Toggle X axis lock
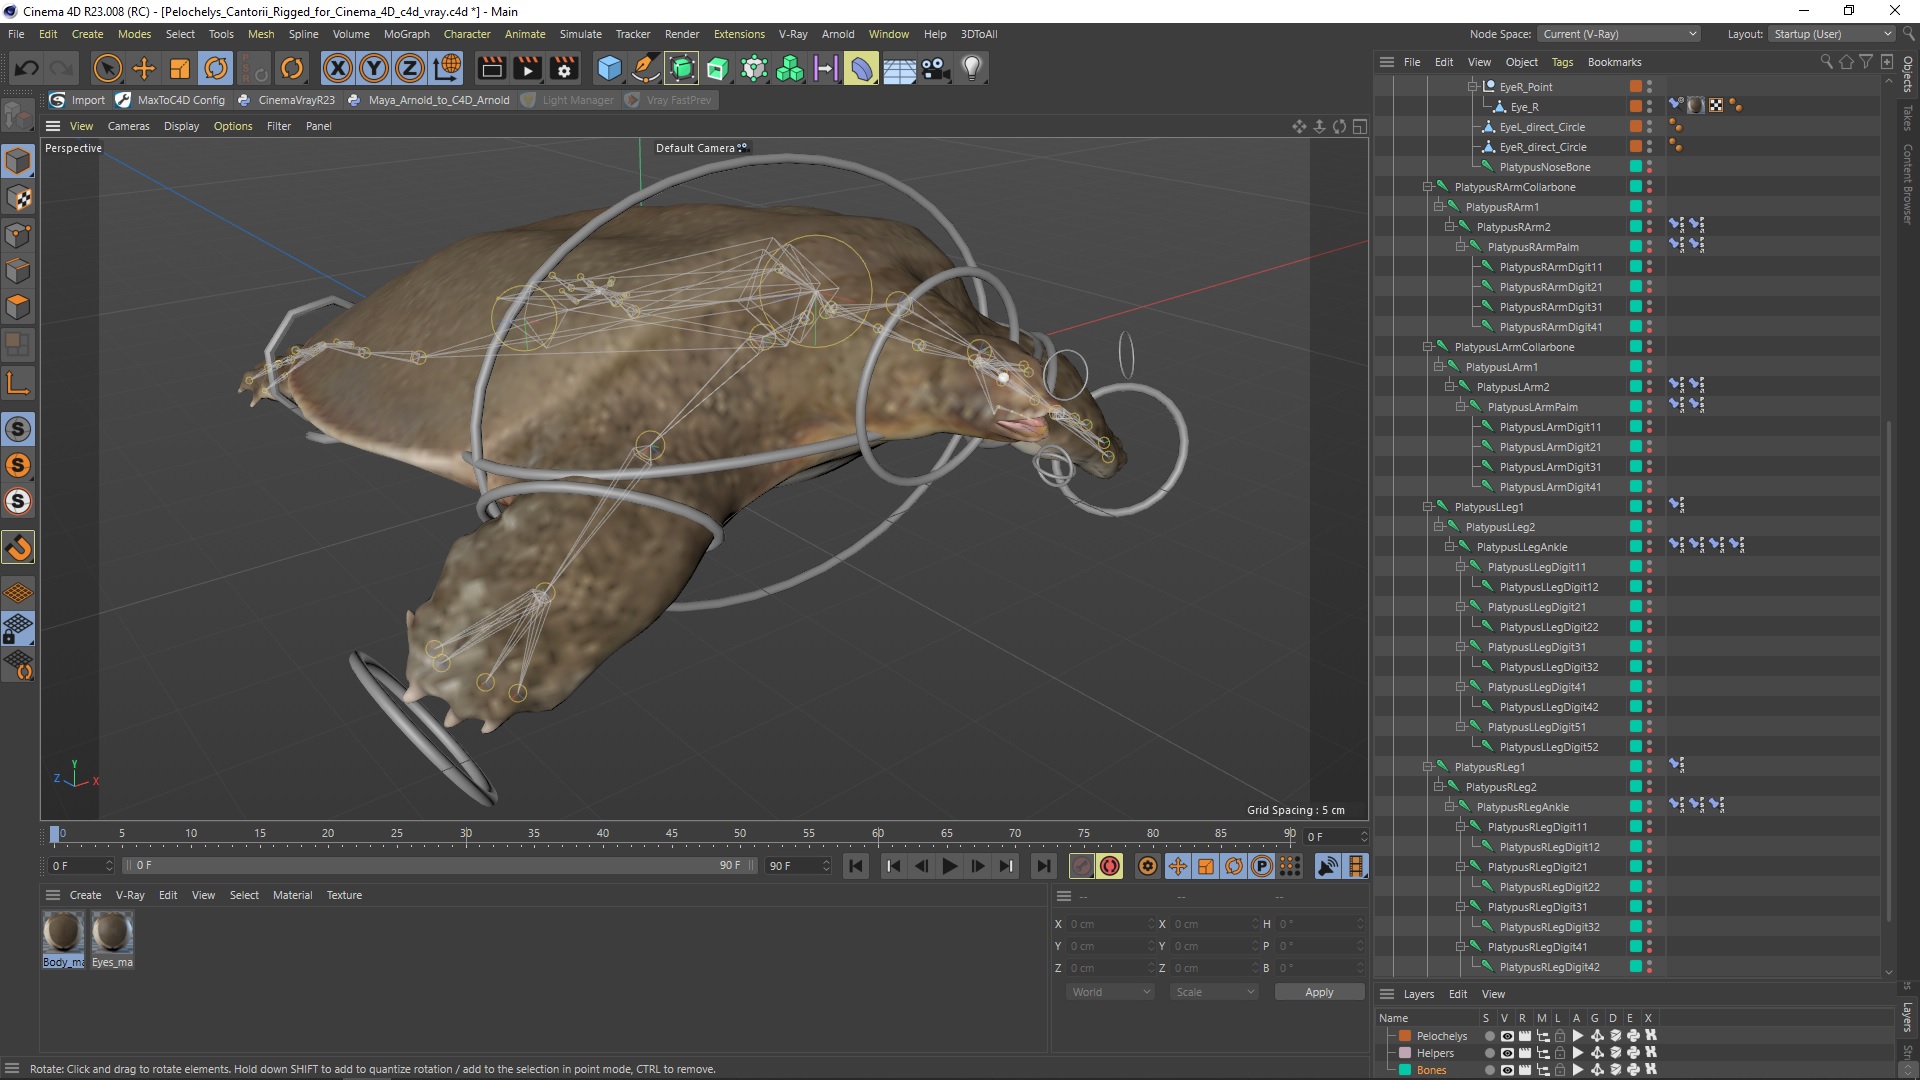The height and width of the screenshot is (1080, 1920). coord(338,68)
